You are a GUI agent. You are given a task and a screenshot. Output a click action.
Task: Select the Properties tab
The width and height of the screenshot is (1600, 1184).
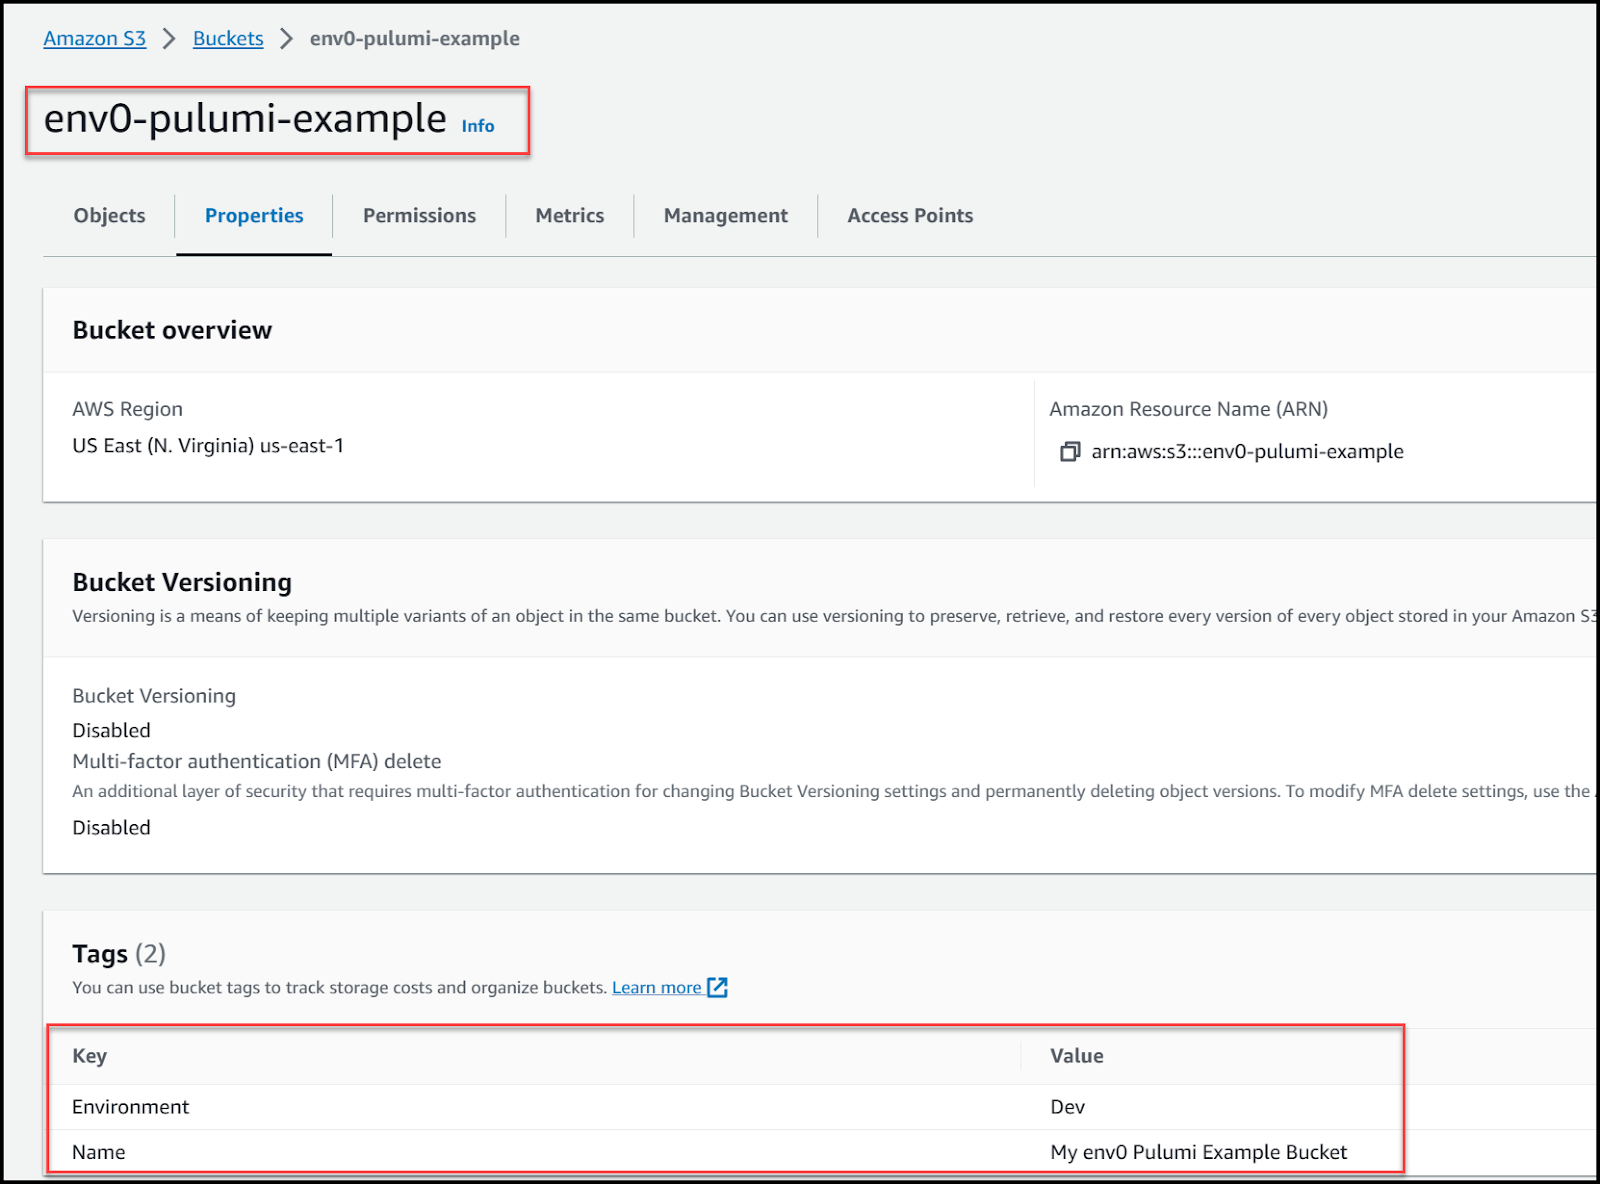click(x=254, y=216)
